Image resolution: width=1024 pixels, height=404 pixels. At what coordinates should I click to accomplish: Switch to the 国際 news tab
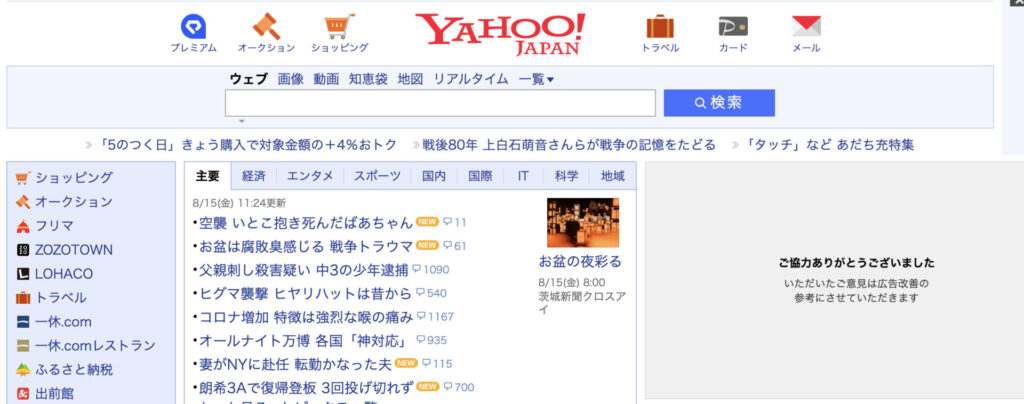pos(481,176)
